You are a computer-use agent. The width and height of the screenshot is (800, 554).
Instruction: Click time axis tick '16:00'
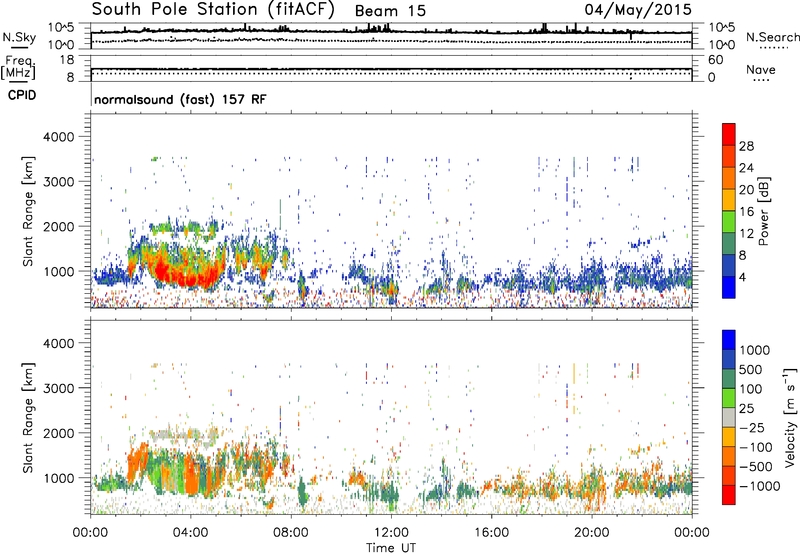point(491,533)
